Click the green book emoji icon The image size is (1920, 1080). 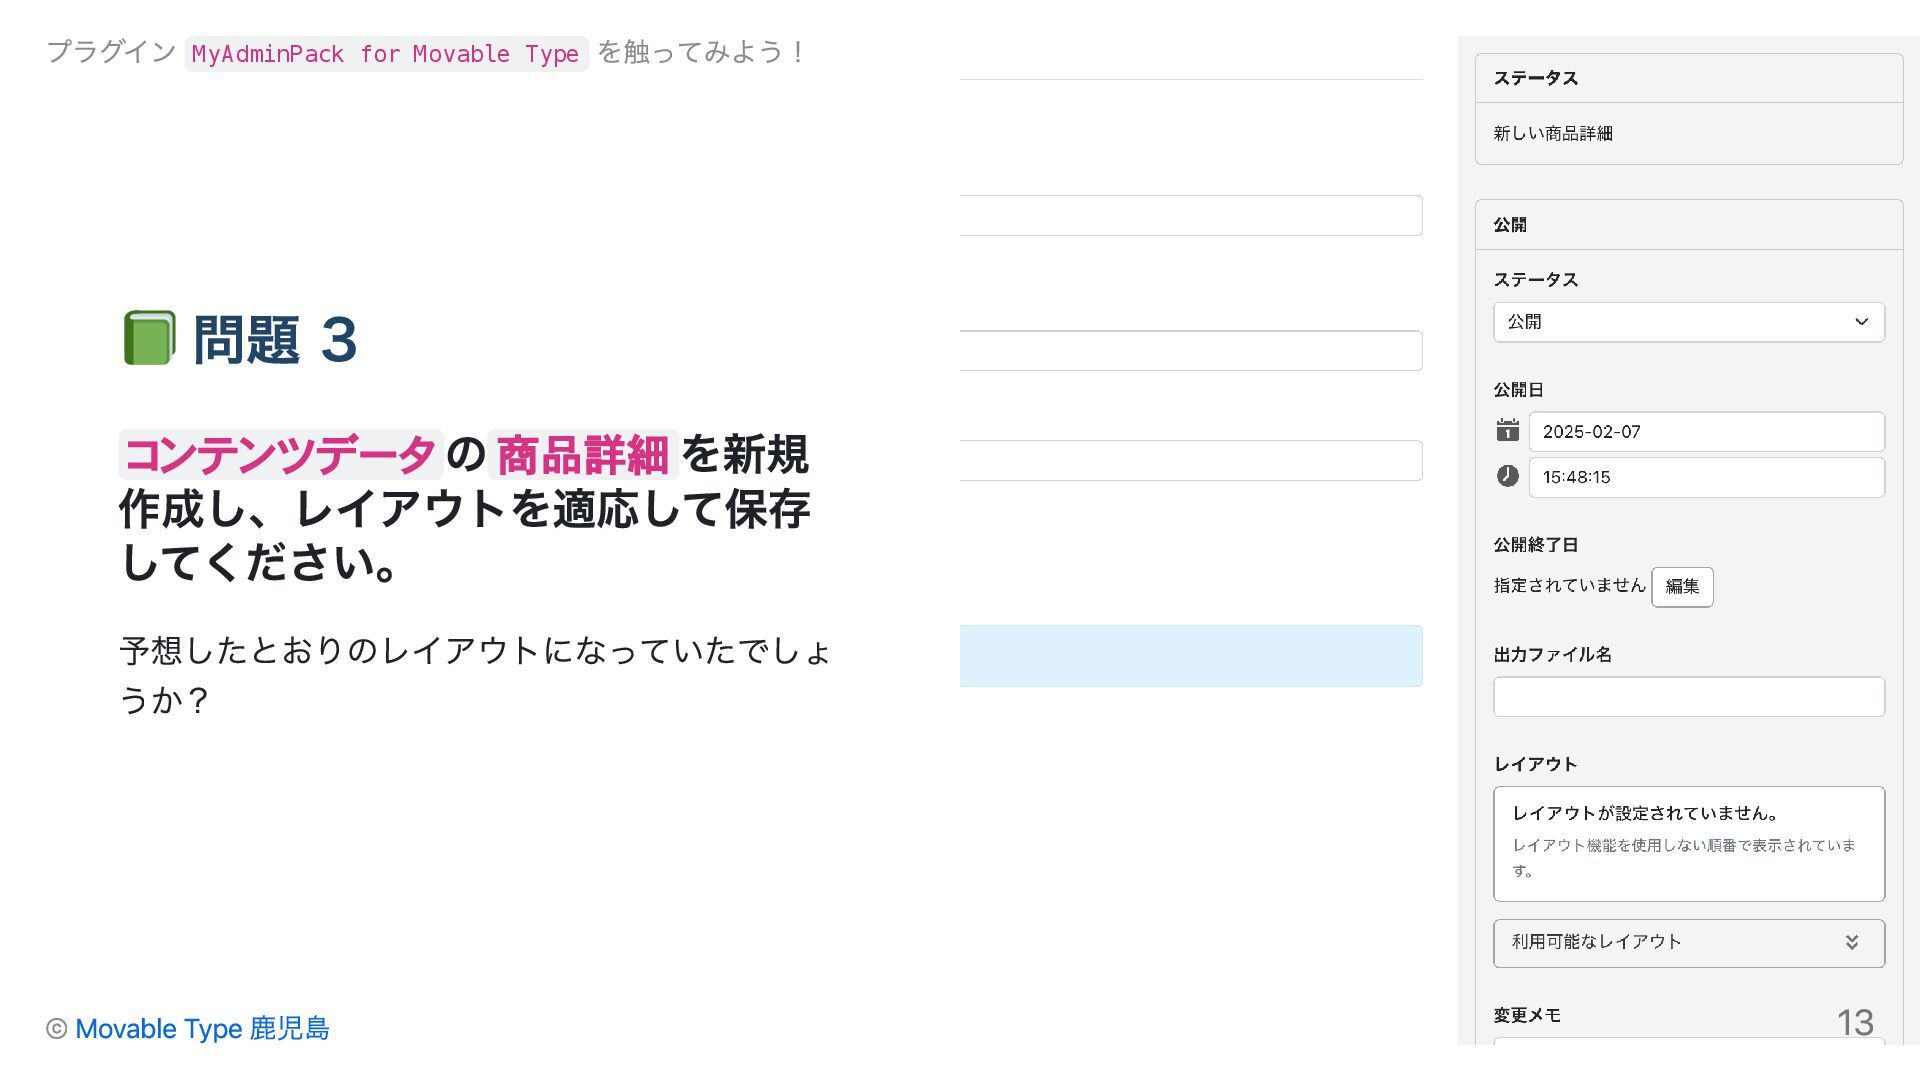click(149, 338)
